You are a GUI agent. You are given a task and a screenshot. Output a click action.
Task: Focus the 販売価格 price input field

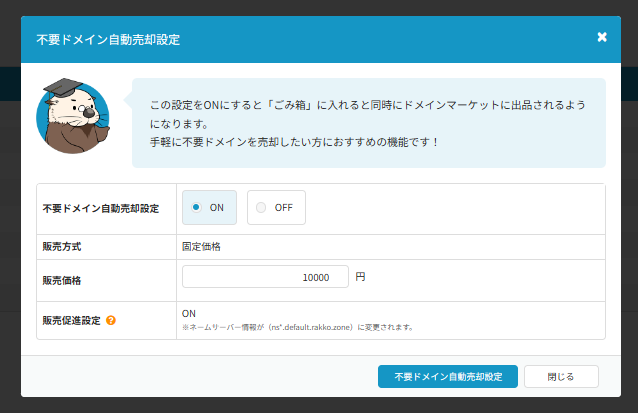click(265, 277)
